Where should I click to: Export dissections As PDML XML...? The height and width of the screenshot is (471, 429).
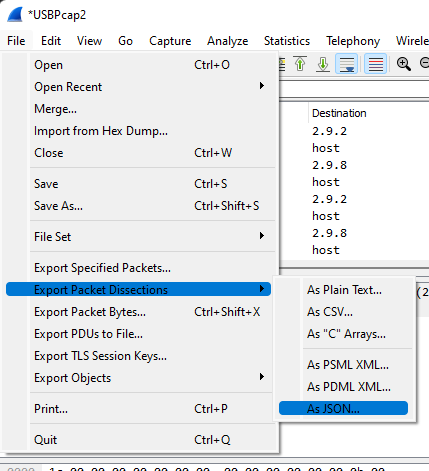(x=343, y=387)
